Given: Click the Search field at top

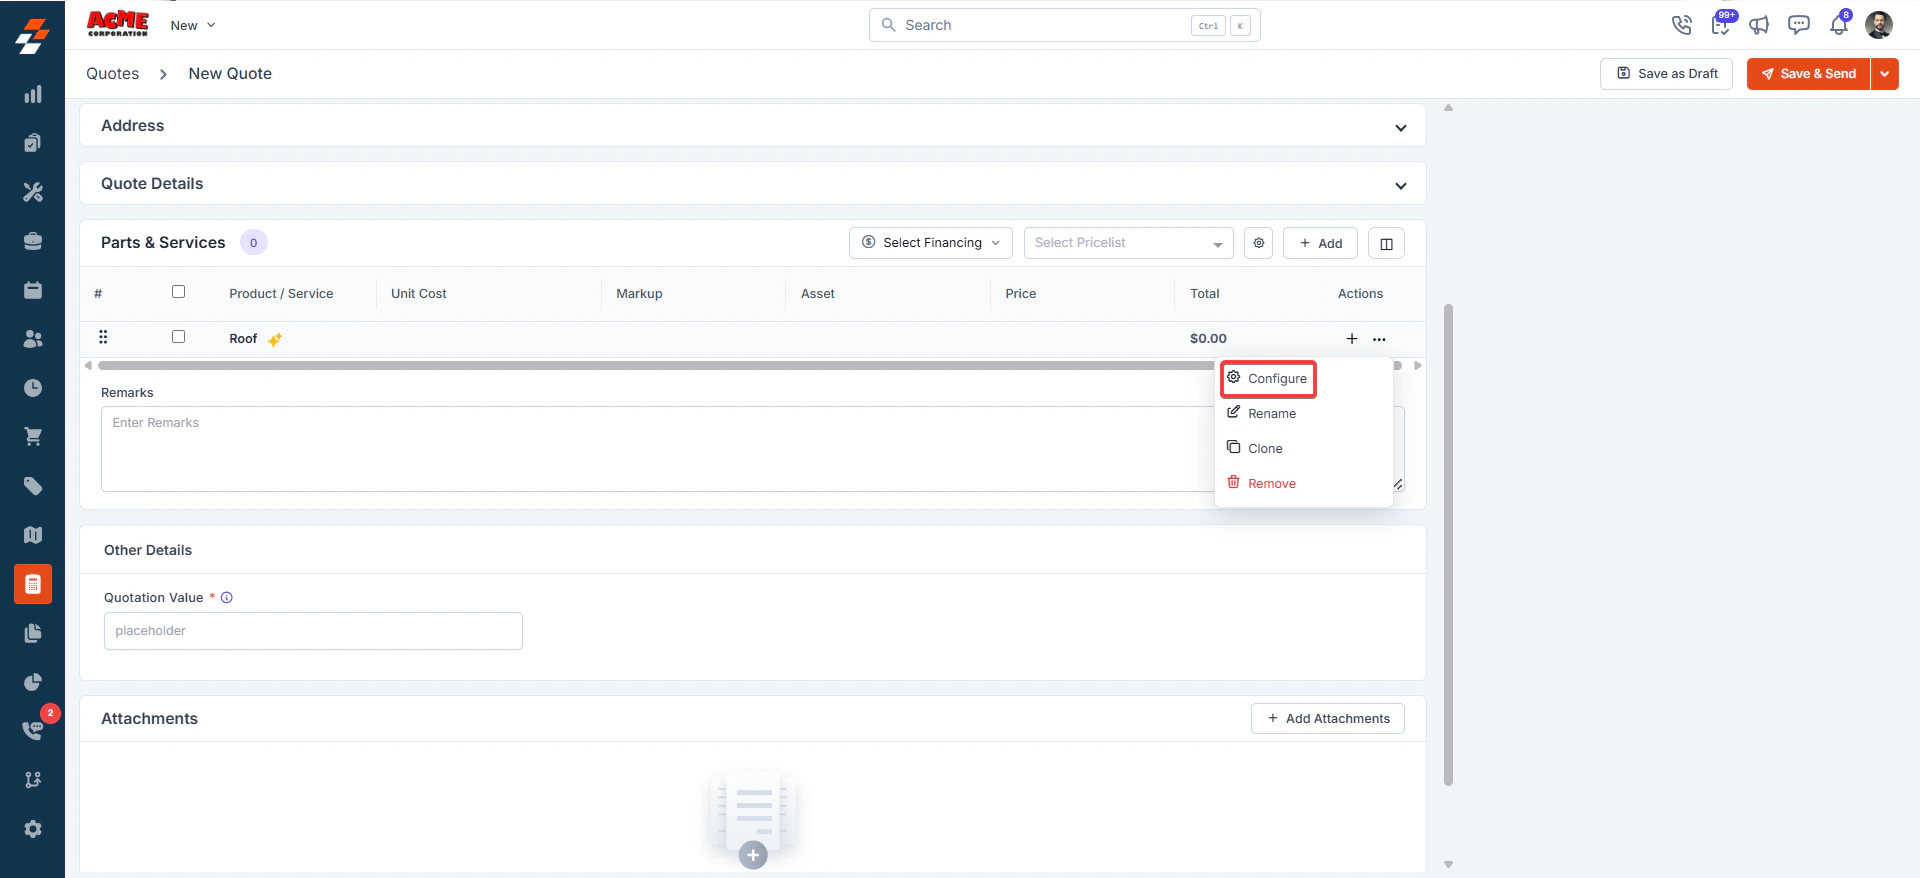Looking at the screenshot, I should [1064, 25].
